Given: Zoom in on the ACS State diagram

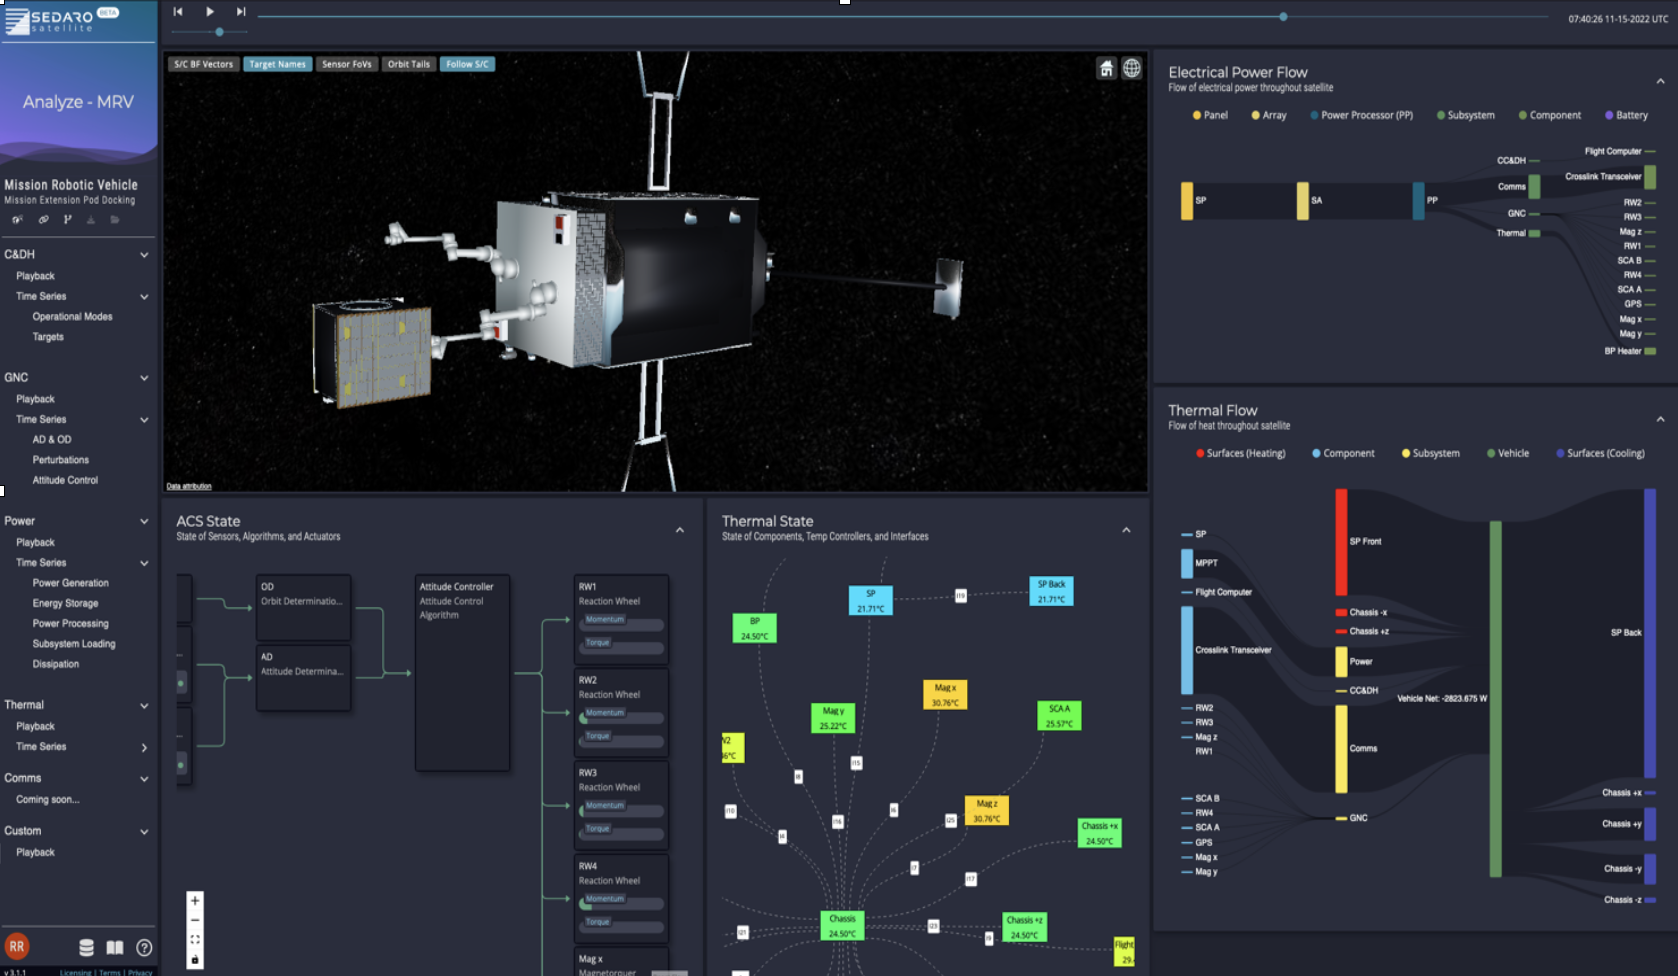Looking at the screenshot, I should point(195,900).
